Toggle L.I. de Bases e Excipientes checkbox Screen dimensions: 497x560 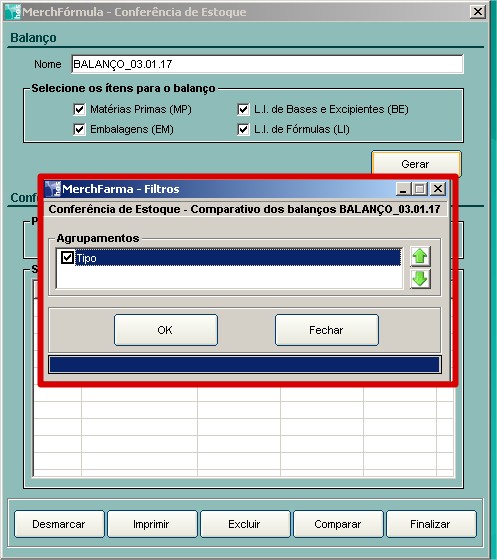243,109
